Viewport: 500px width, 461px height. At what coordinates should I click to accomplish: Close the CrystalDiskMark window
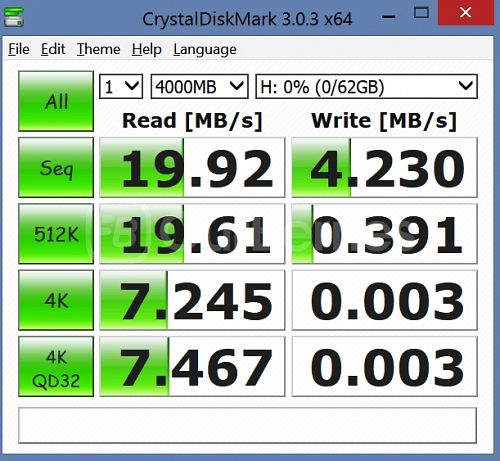(465, 13)
